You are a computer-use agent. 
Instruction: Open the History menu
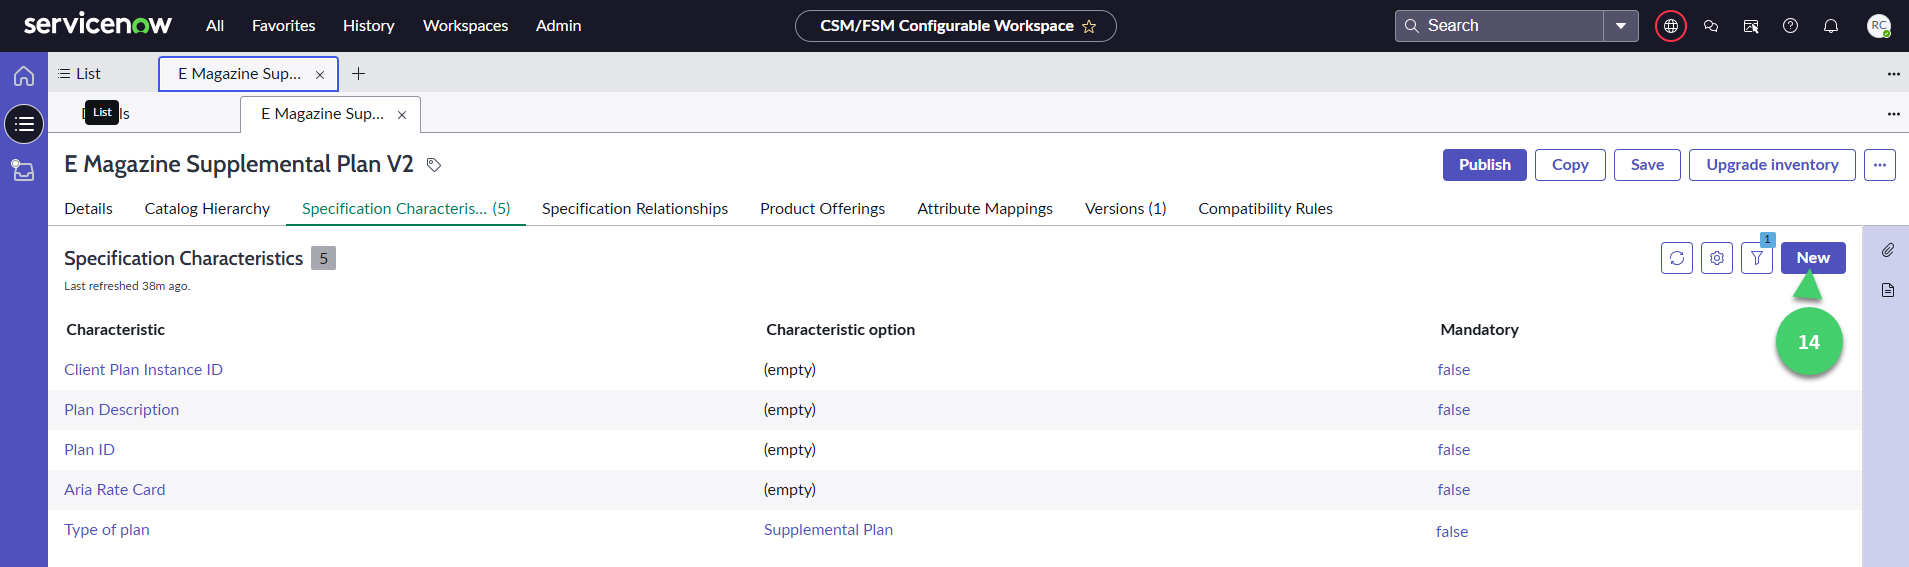369,26
